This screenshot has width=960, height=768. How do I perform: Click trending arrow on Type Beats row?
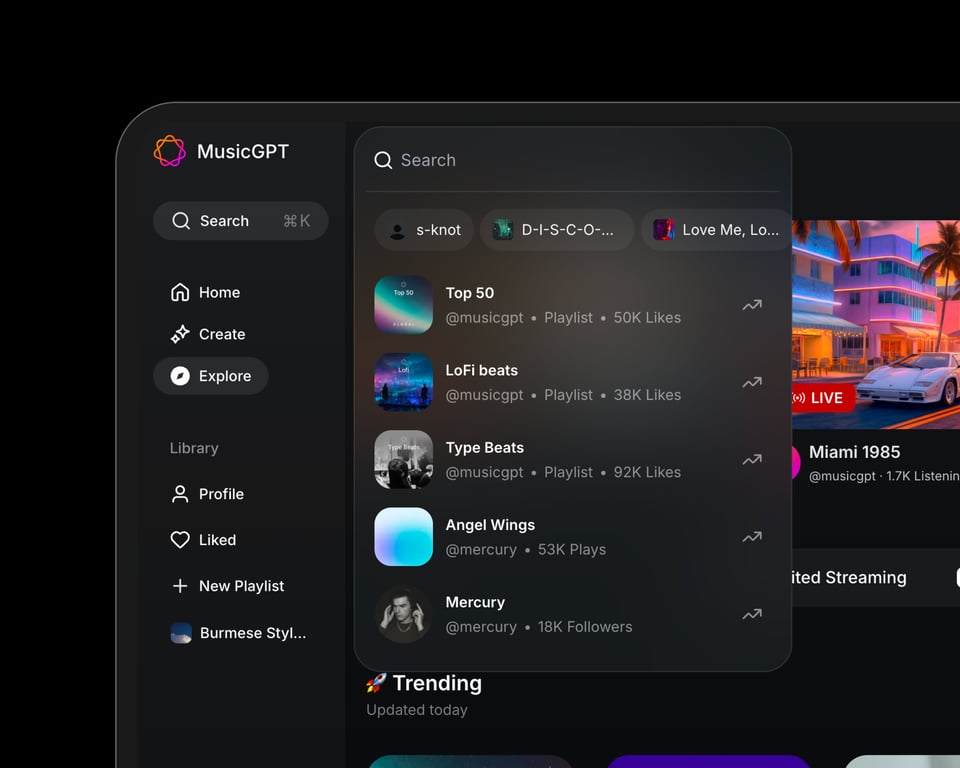[752, 459]
